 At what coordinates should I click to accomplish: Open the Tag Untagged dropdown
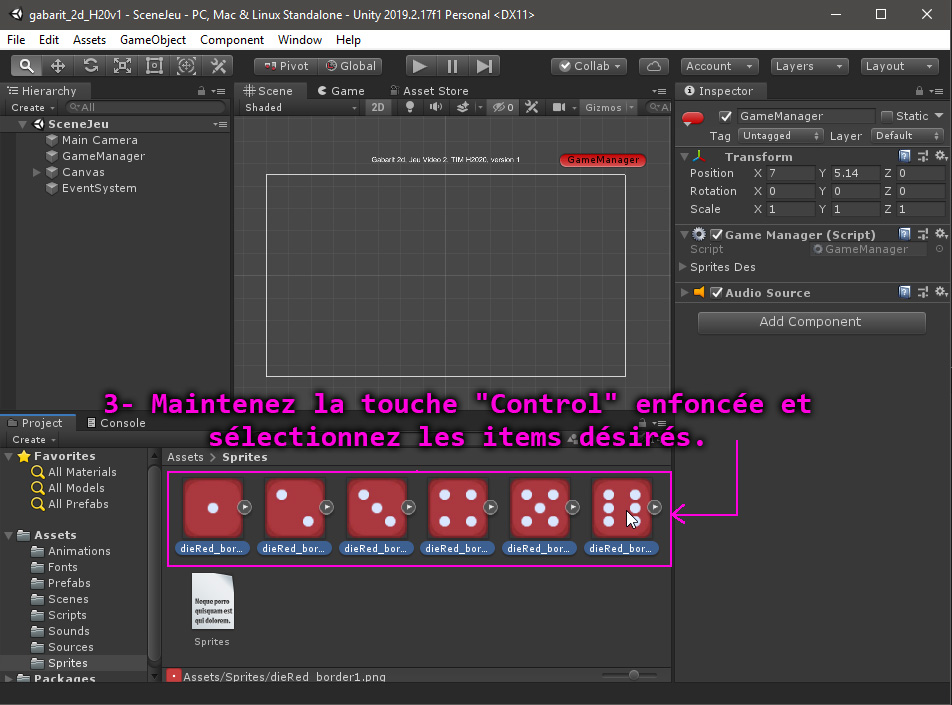coord(780,135)
